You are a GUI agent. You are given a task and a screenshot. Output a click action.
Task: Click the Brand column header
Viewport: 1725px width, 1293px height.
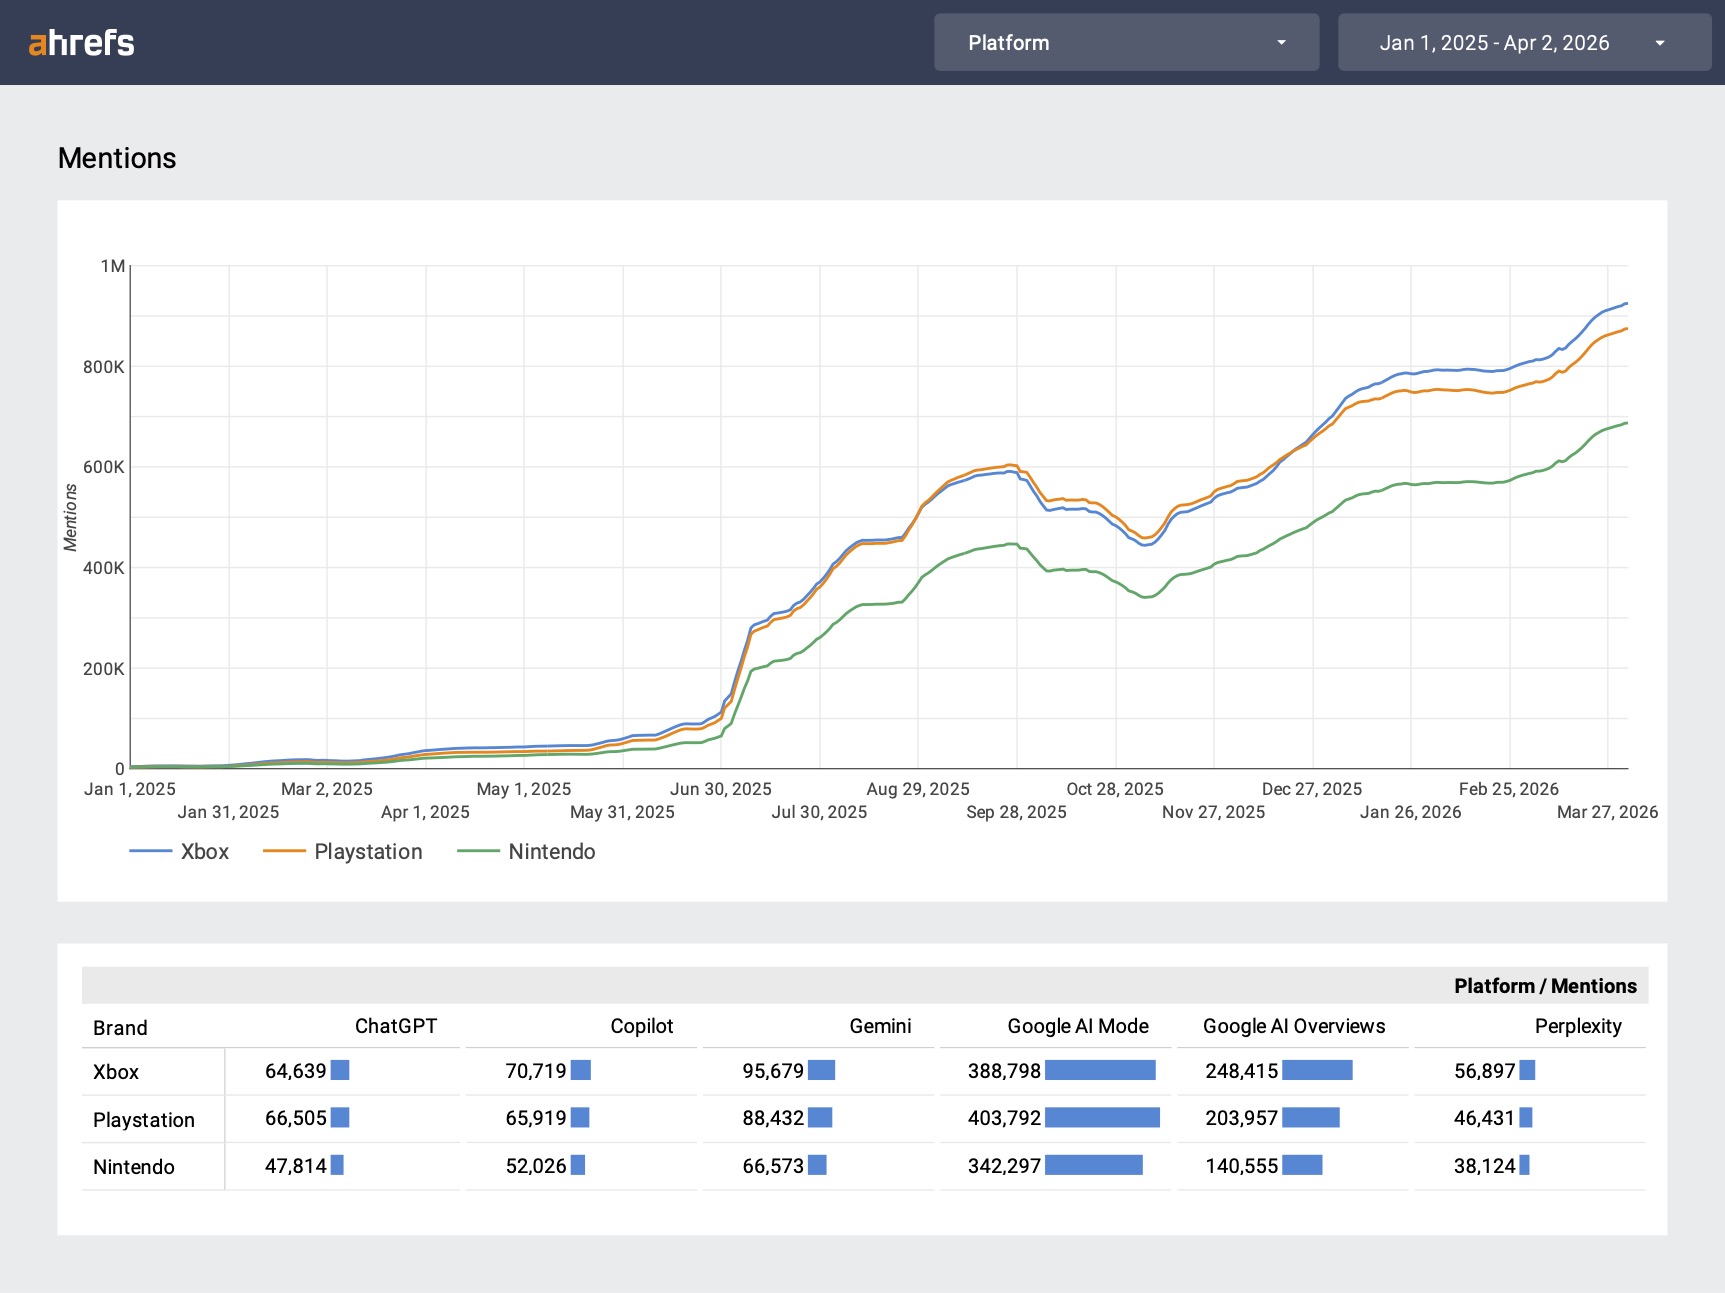coord(120,1028)
